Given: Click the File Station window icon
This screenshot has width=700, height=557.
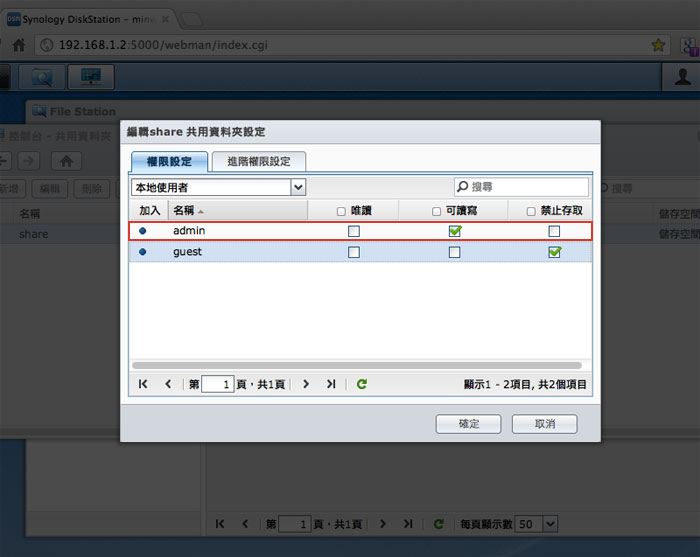Looking at the screenshot, I should (39, 111).
